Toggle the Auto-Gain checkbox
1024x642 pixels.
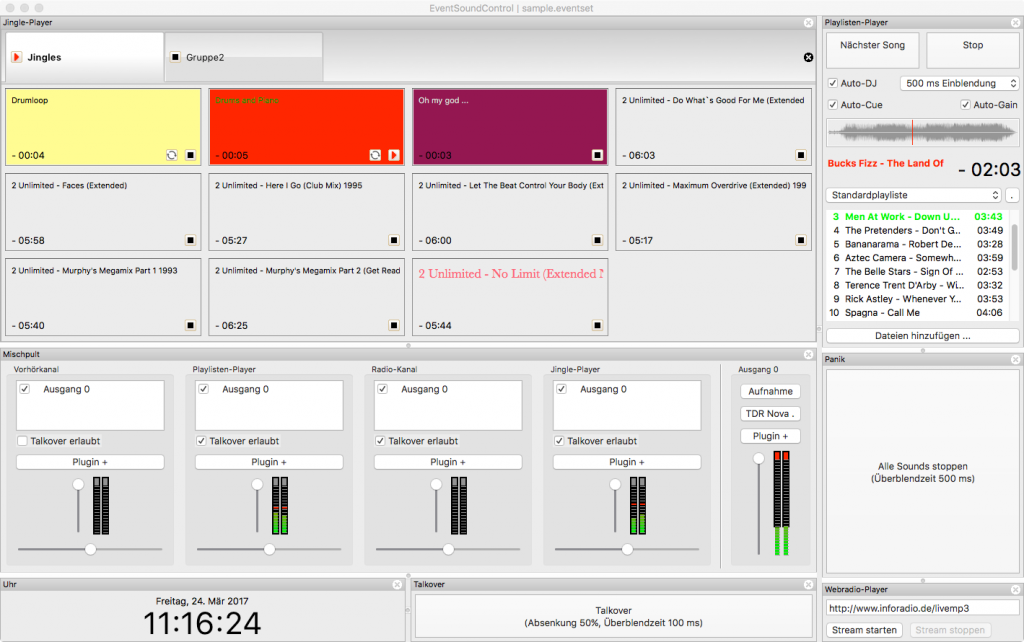pyautogui.click(x=966, y=105)
